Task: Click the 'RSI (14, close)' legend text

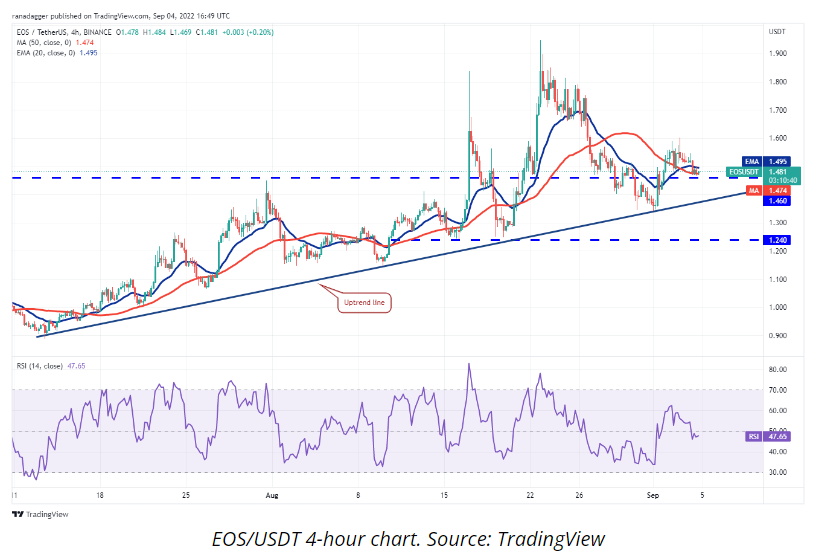Action: [39, 366]
